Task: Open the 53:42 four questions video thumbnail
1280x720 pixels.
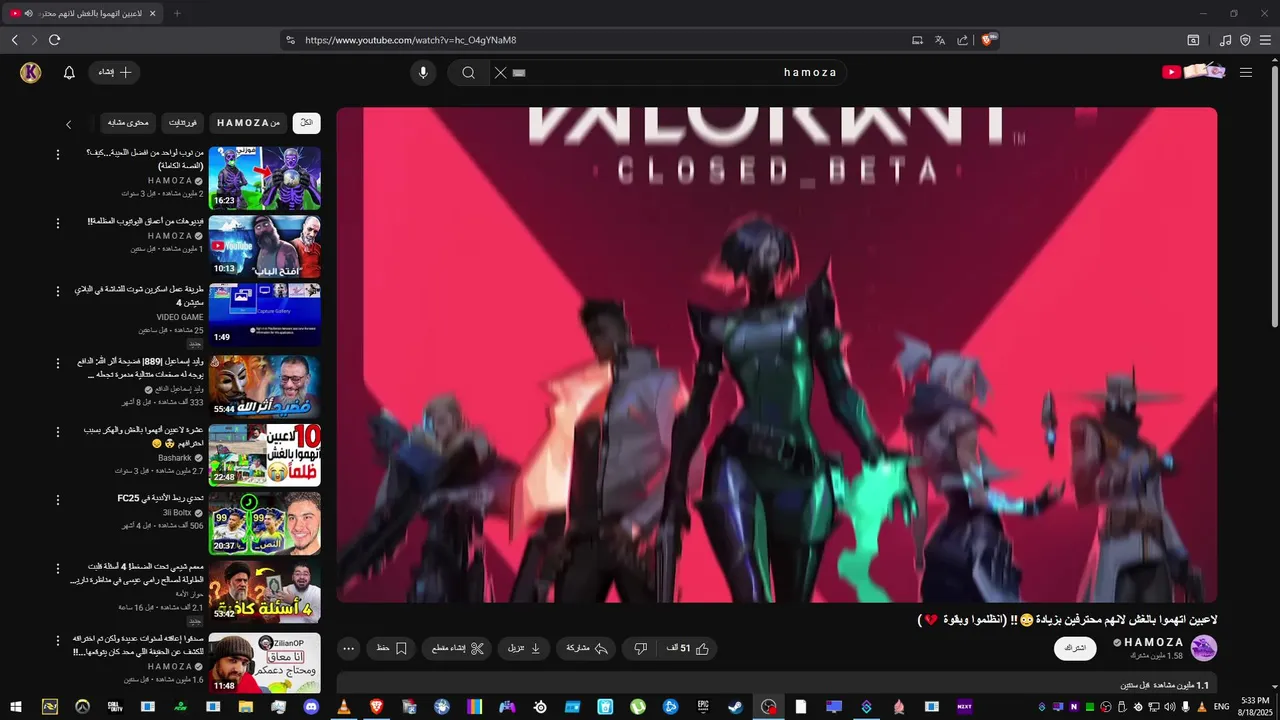Action: [265, 592]
